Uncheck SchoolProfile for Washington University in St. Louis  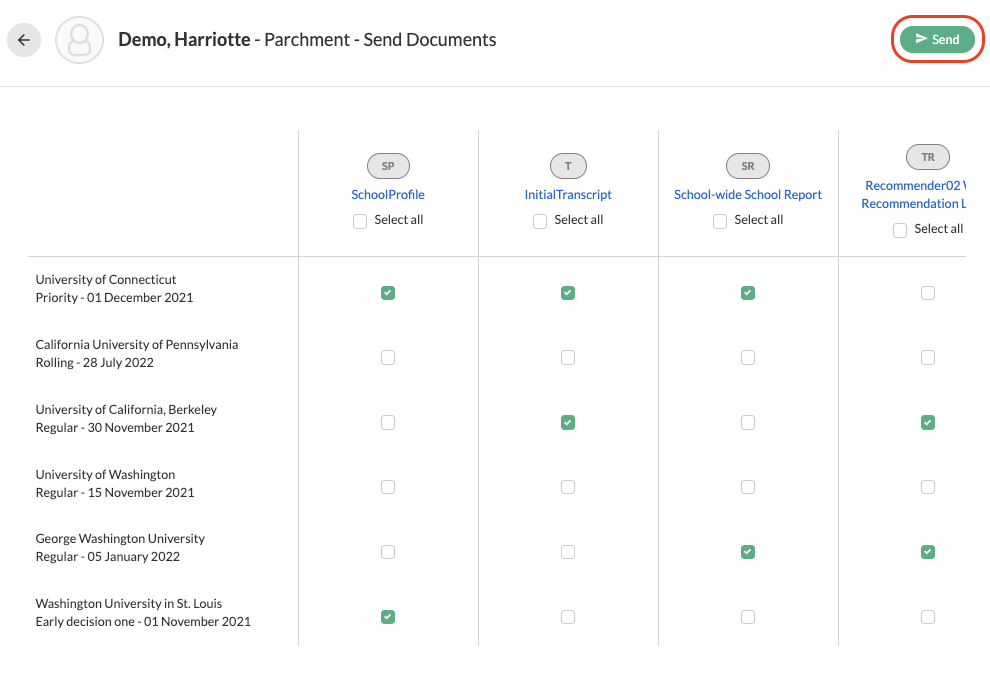point(388,617)
